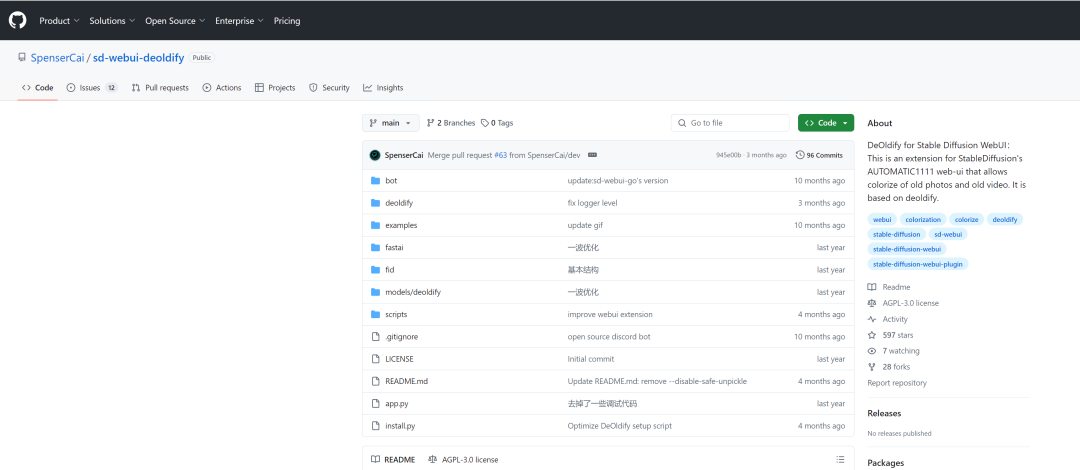Screen dimensions: 1080x470
Task: Open the Actions tab
Action: 222,88
